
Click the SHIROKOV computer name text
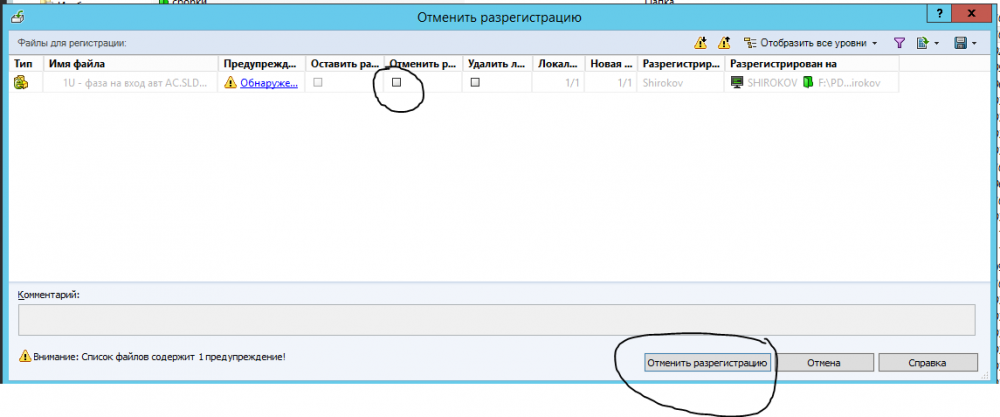[772, 83]
